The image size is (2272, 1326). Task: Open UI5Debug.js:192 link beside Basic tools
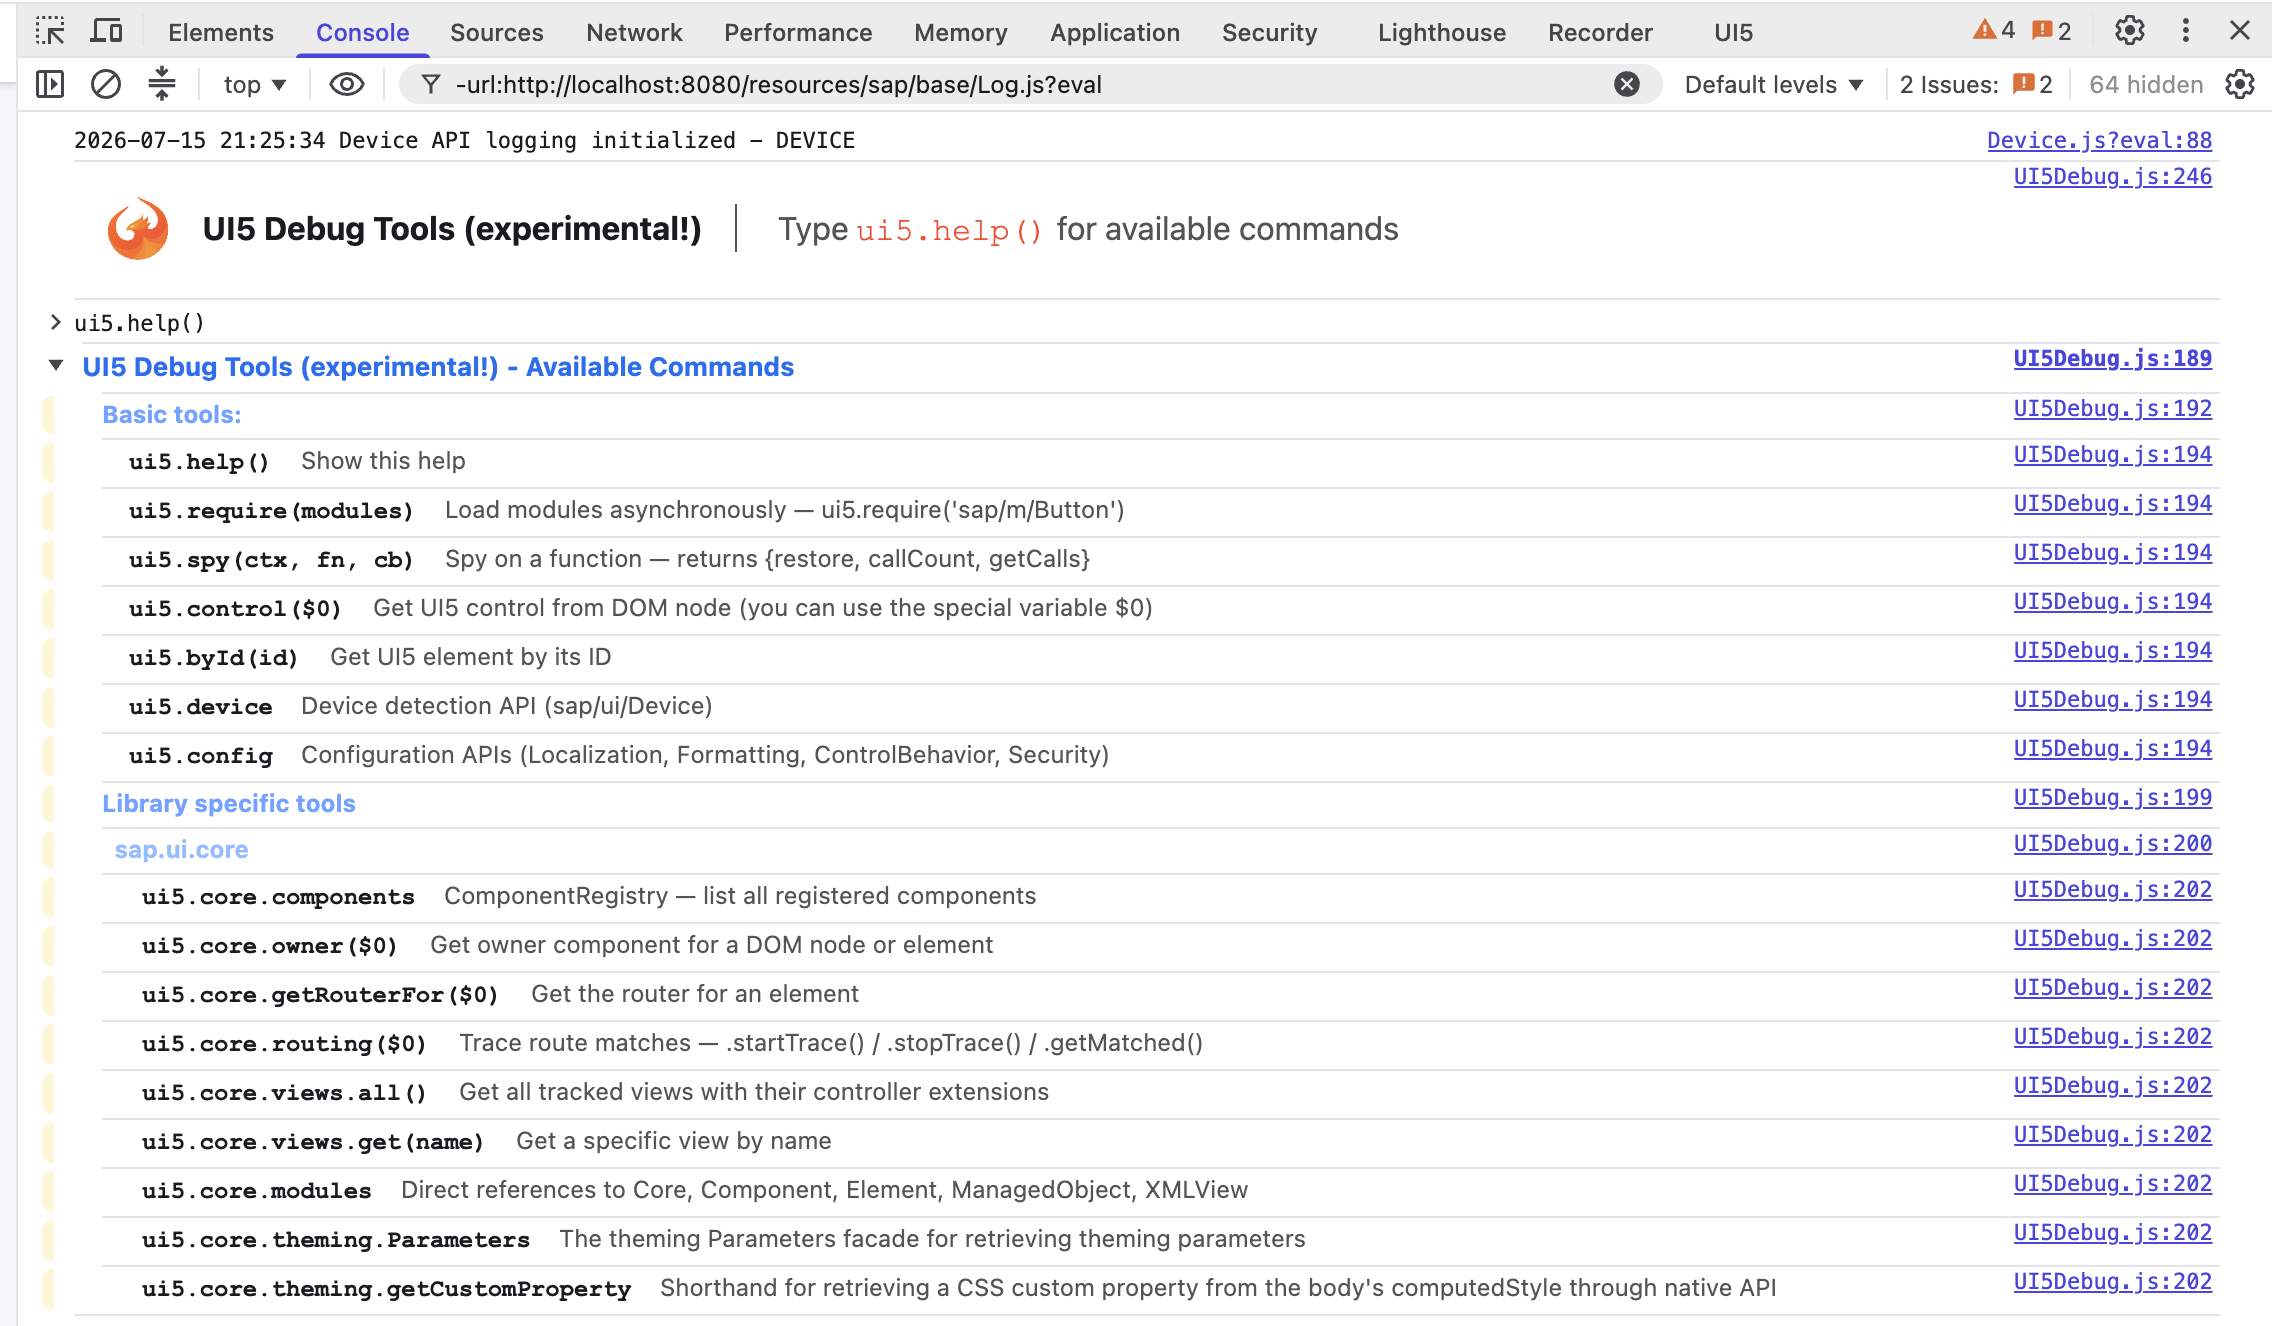(x=2112, y=408)
